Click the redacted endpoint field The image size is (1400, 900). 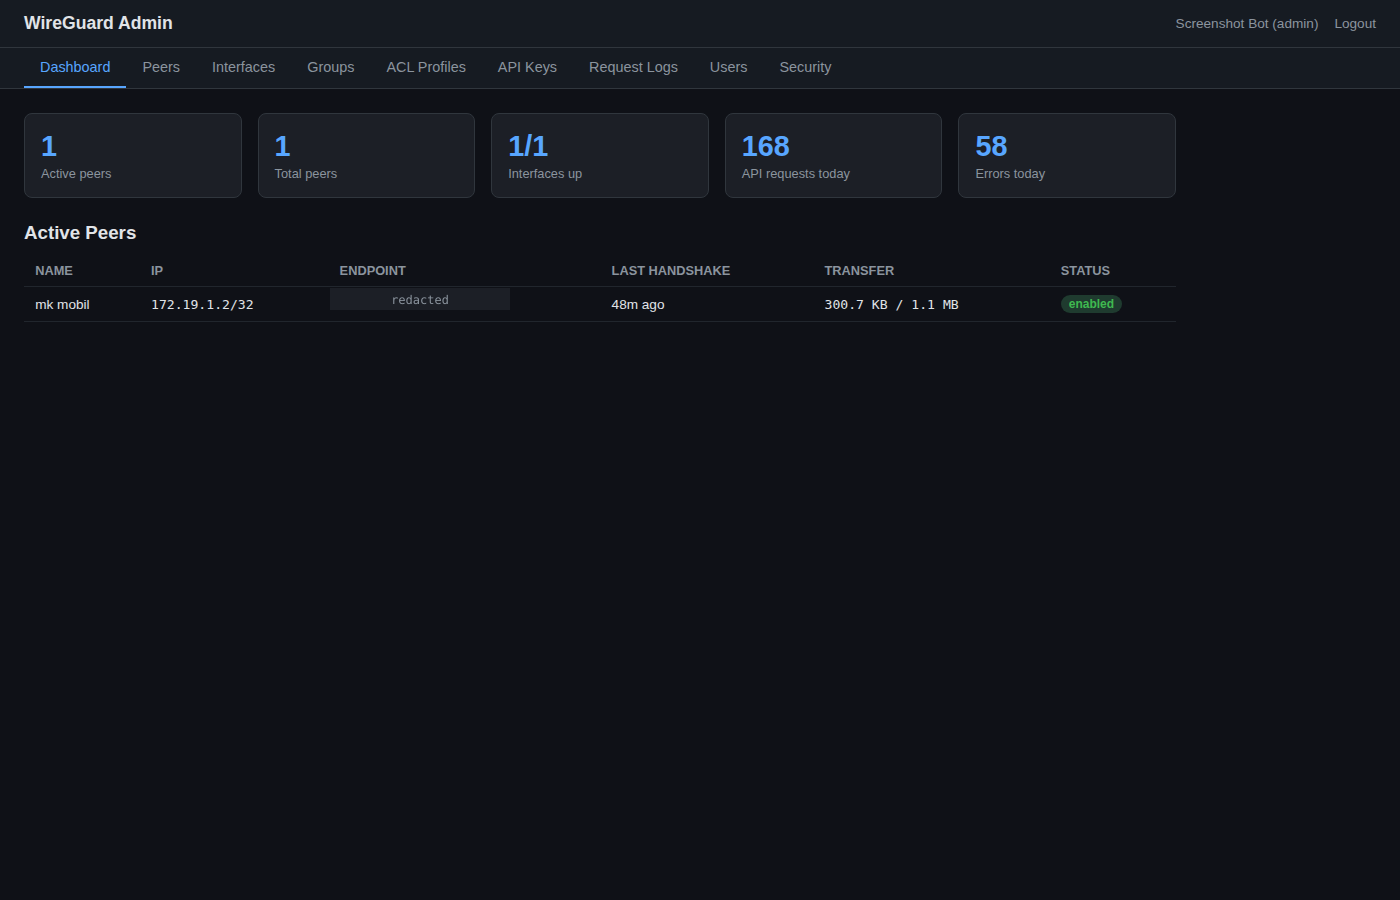tap(420, 299)
